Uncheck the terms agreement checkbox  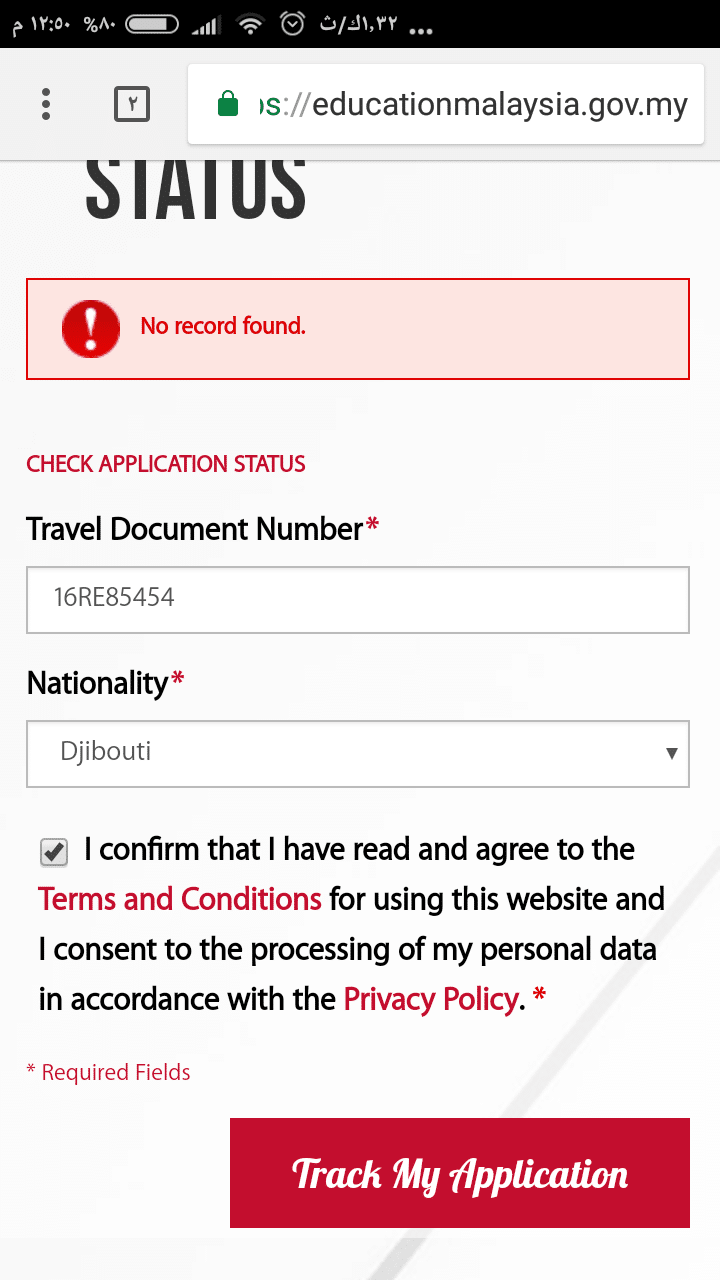tap(54, 852)
